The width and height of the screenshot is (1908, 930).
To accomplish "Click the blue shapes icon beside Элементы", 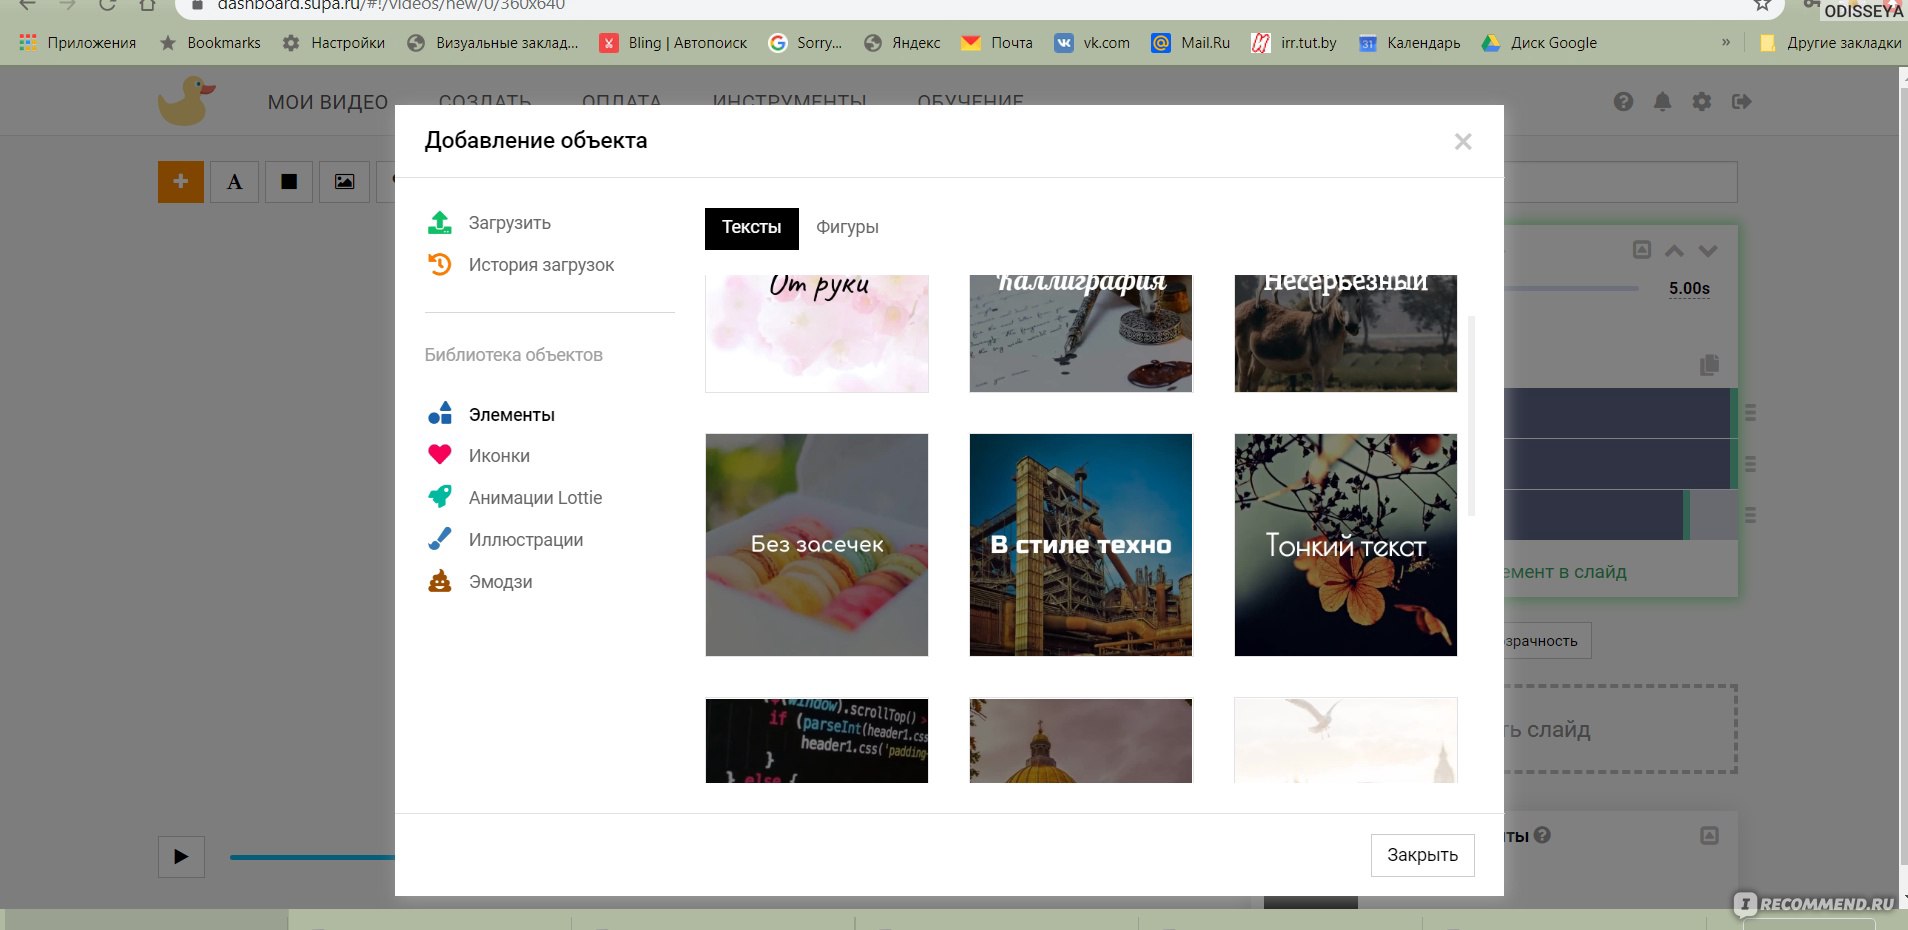I will click(440, 413).
